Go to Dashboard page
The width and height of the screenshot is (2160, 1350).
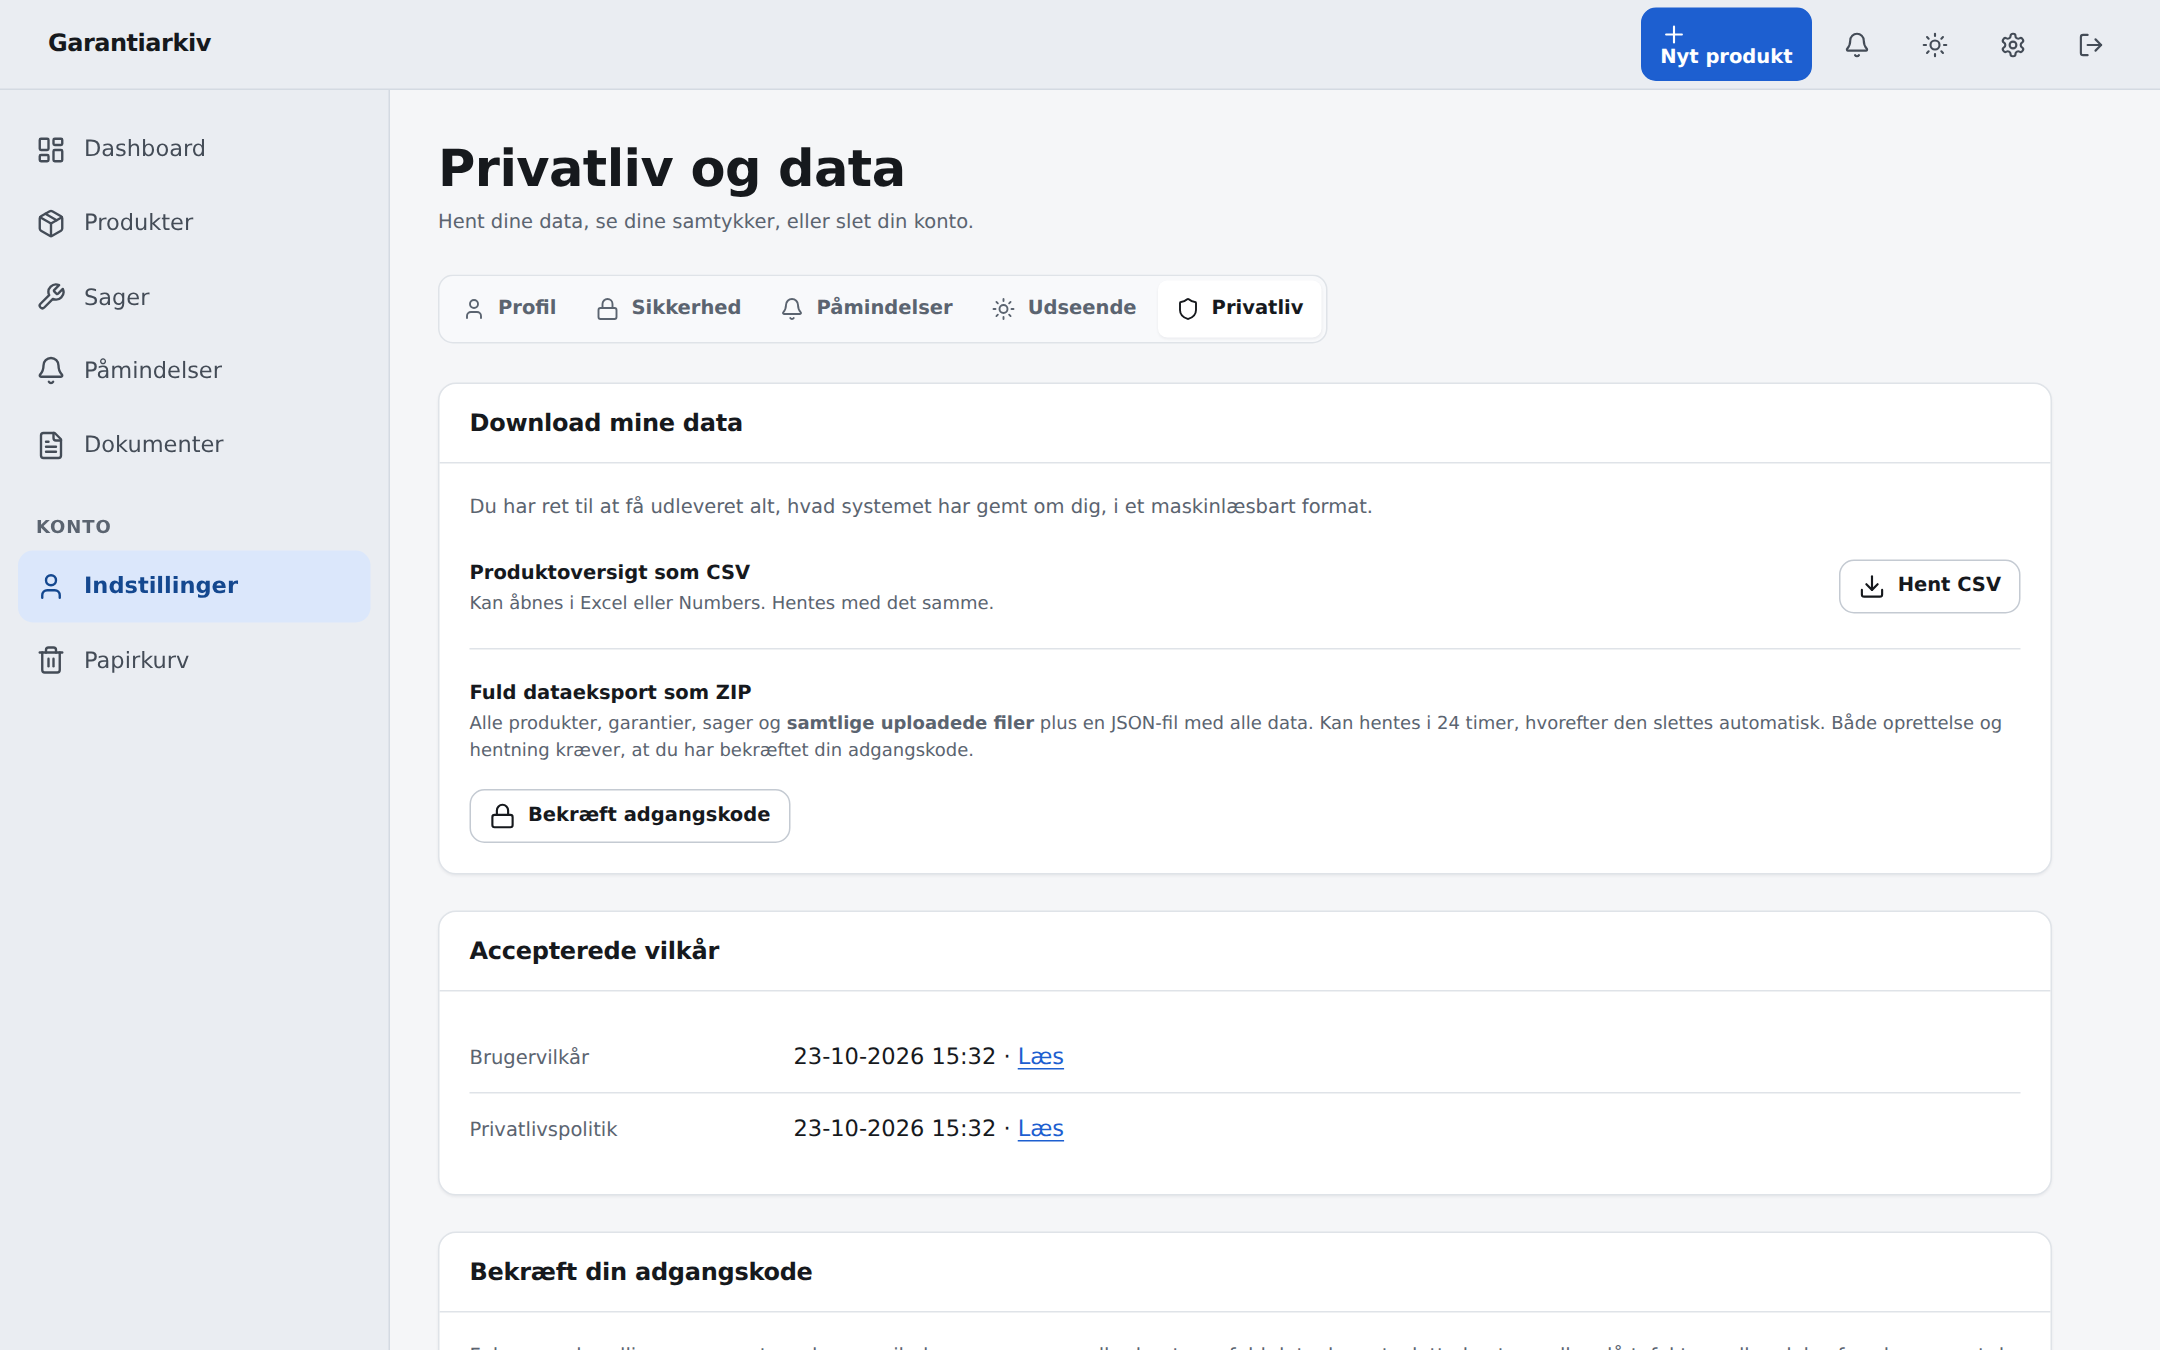[194, 149]
